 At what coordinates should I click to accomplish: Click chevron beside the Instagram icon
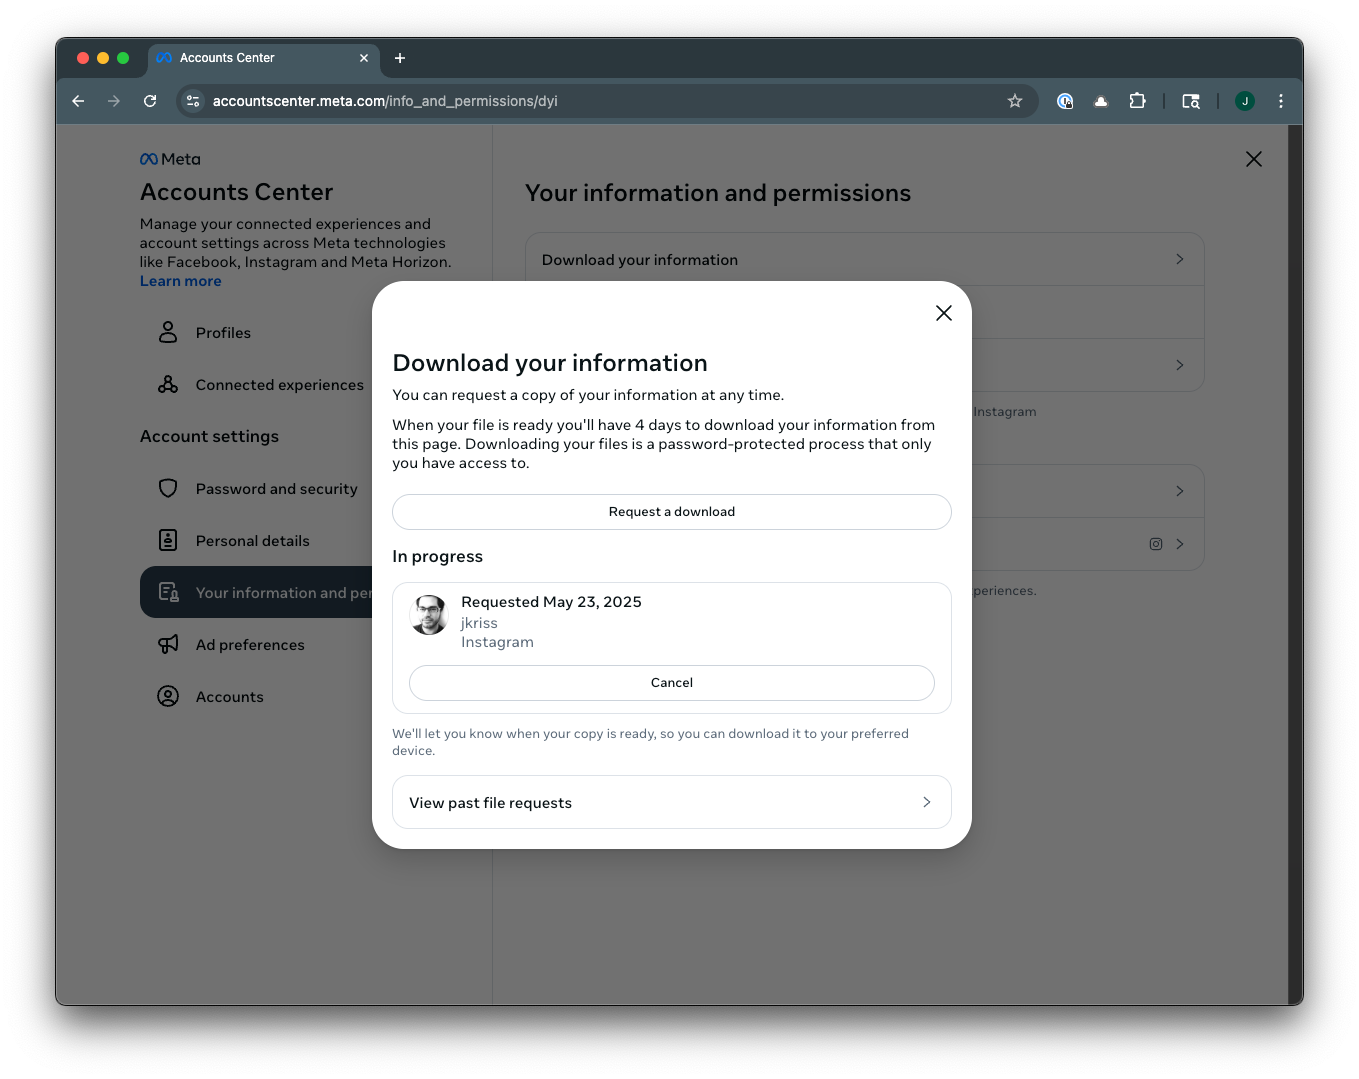click(x=1180, y=544)
